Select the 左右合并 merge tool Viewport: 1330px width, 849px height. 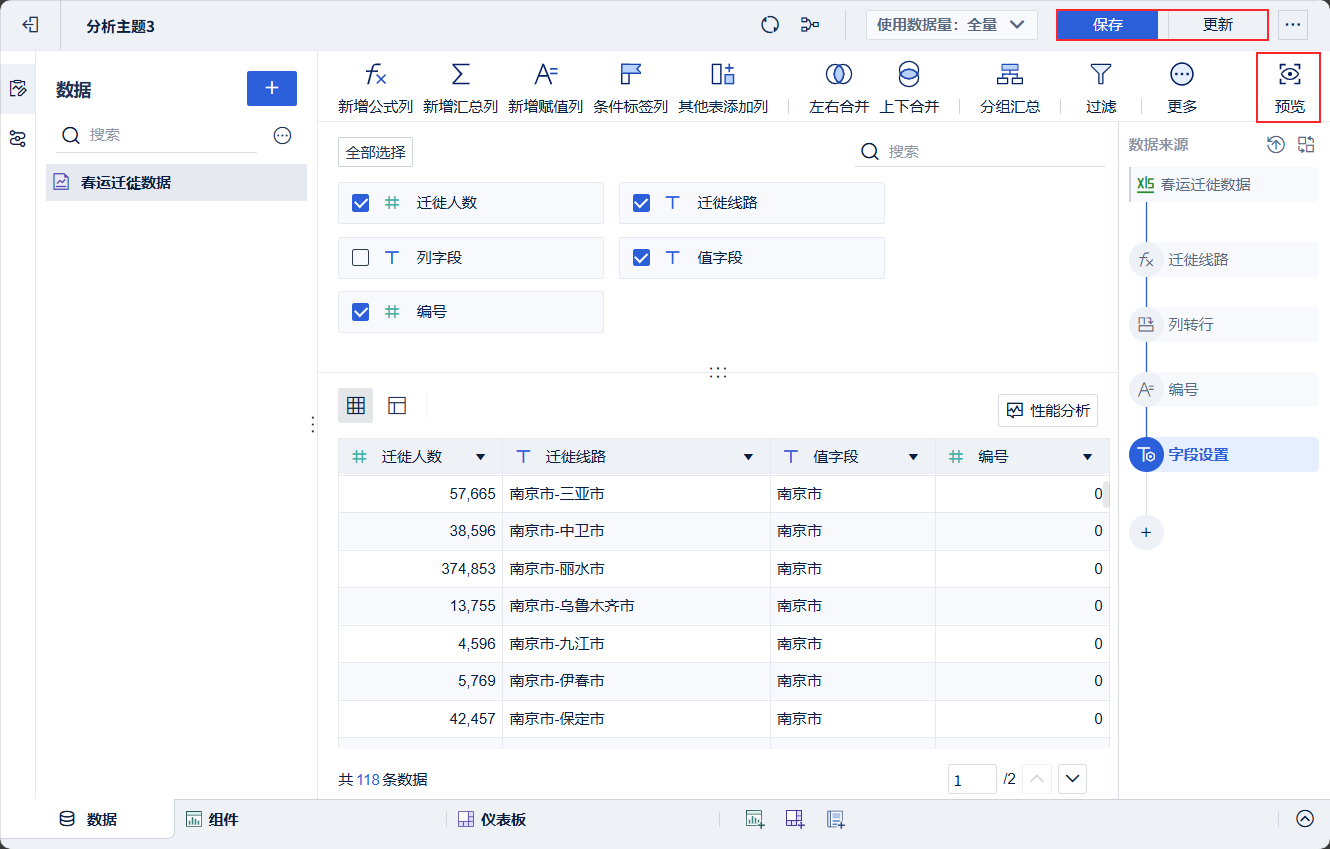point(838,75)
